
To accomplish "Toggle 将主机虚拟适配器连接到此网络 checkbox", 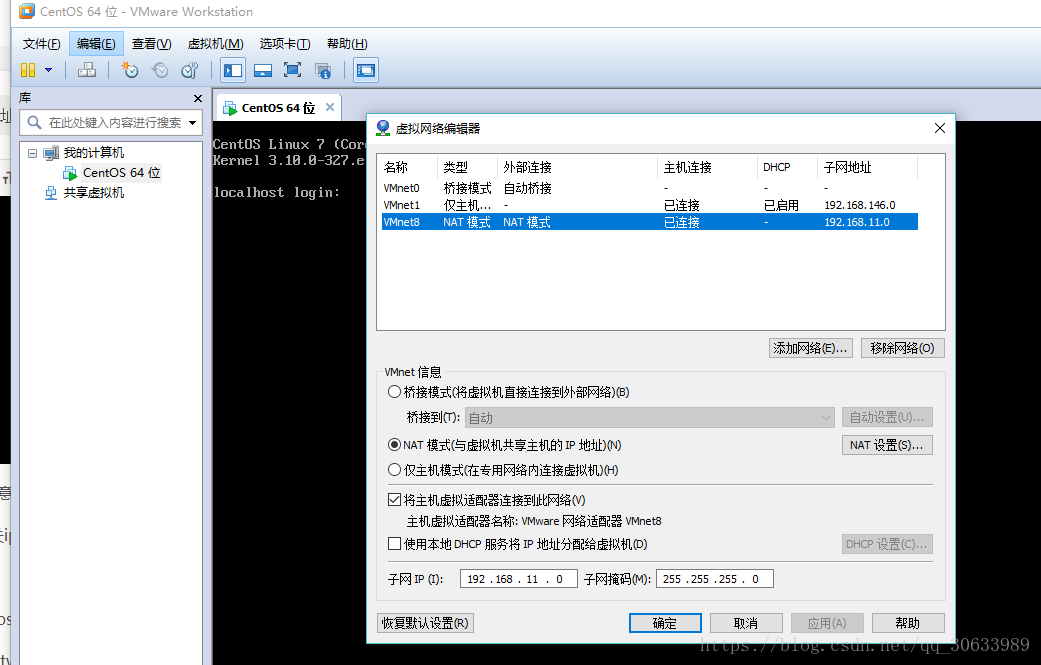I will point(394,500).
